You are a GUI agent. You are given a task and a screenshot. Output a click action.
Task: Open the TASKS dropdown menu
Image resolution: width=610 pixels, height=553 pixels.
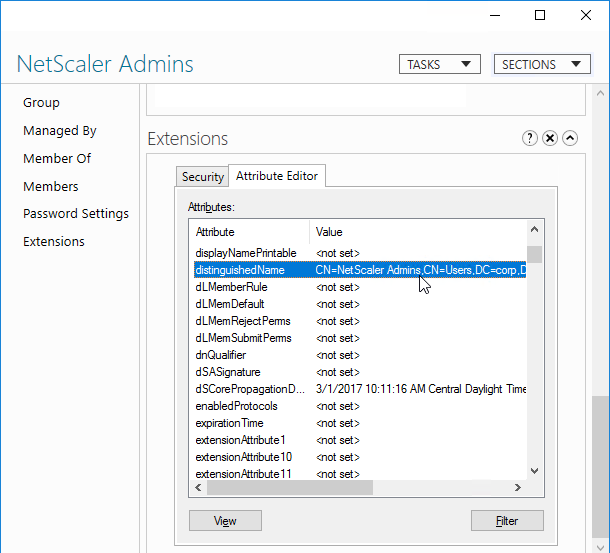440,64
